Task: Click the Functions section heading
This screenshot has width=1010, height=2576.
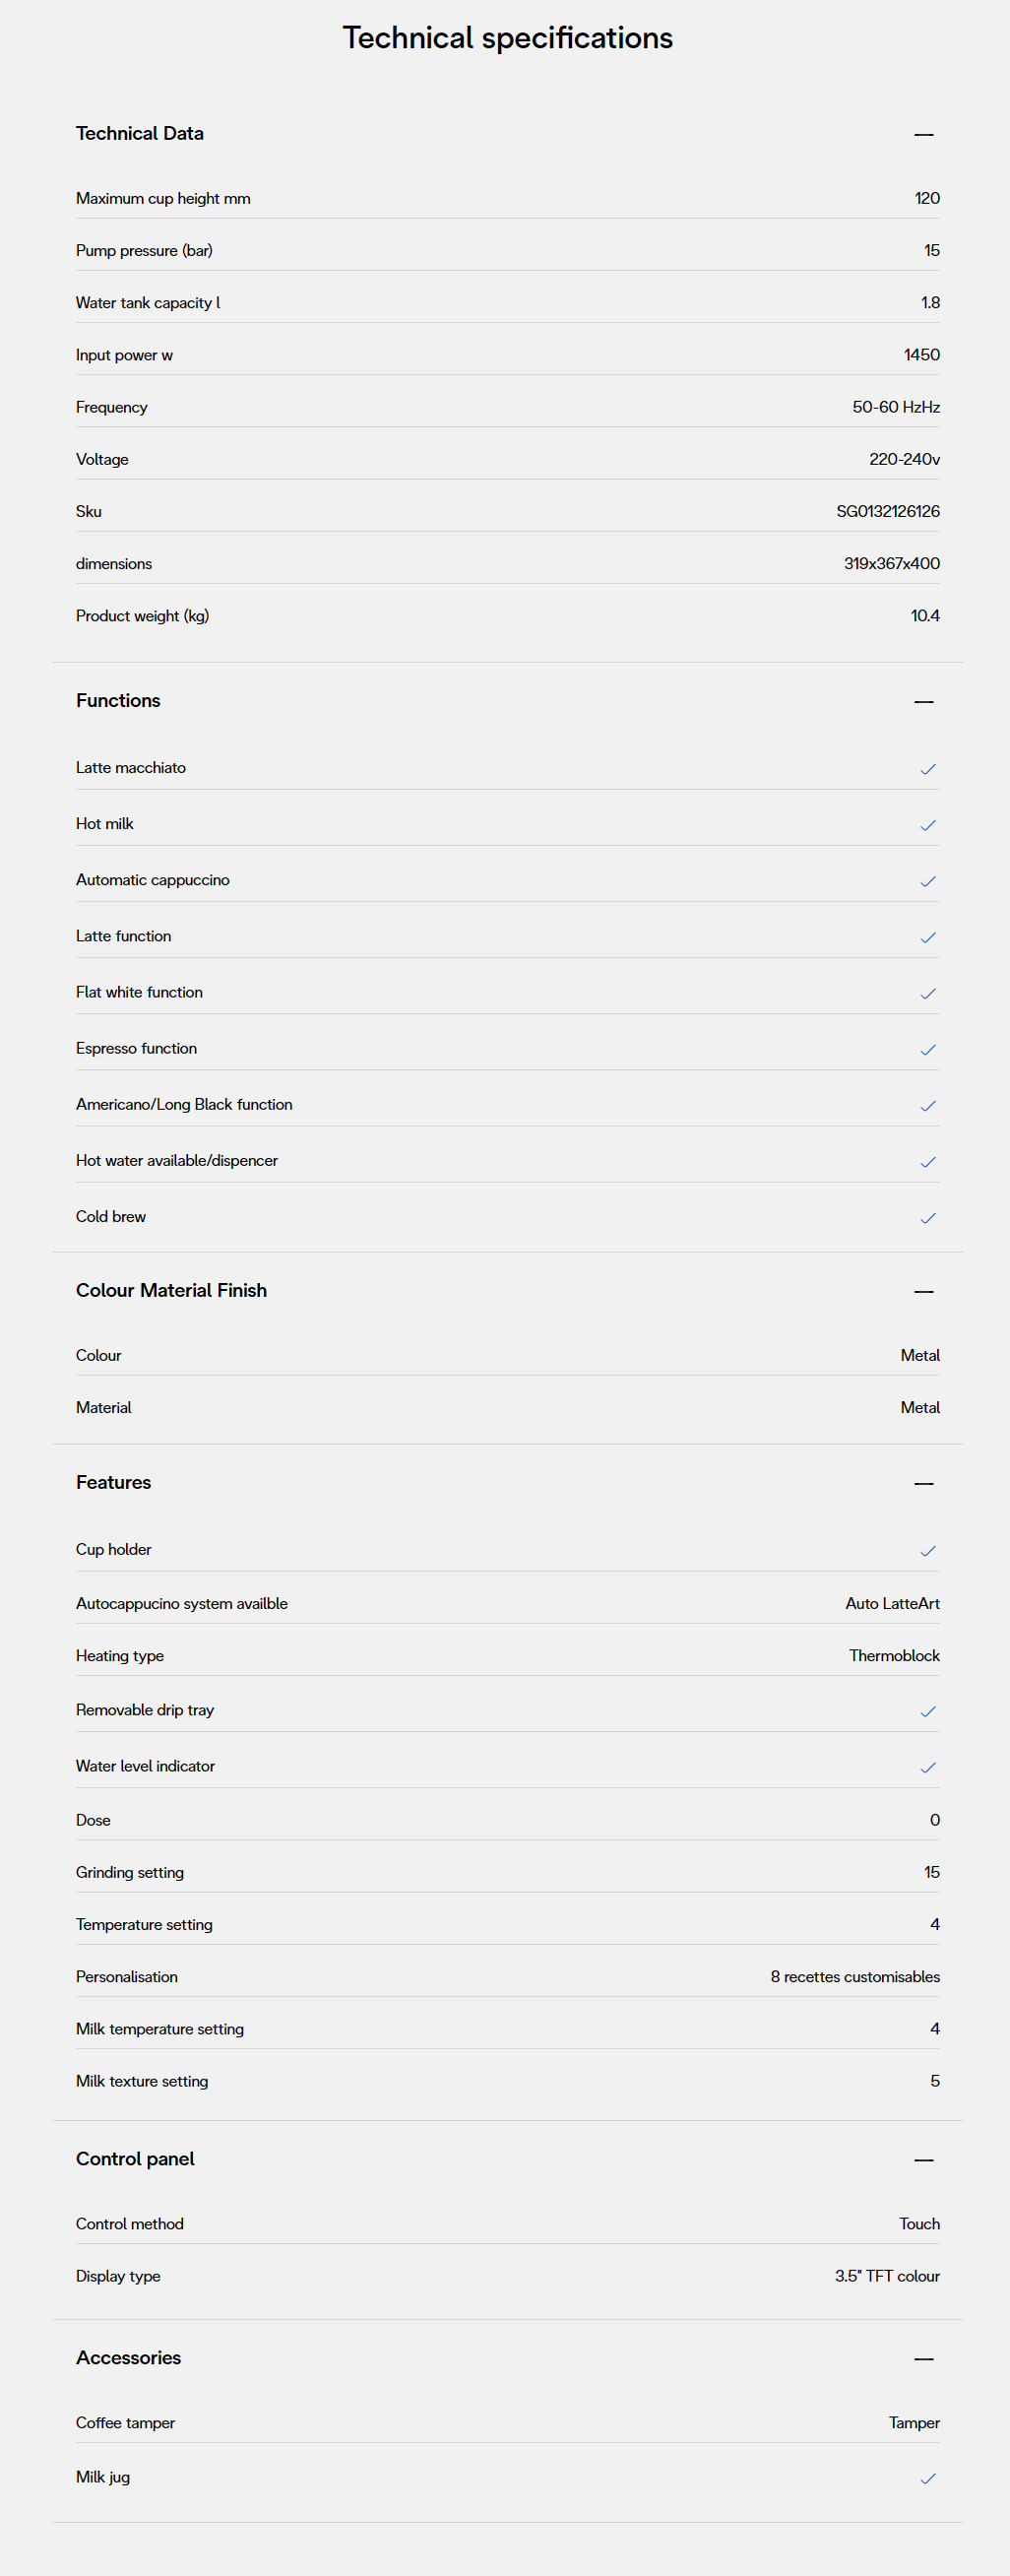Action: 118,700
